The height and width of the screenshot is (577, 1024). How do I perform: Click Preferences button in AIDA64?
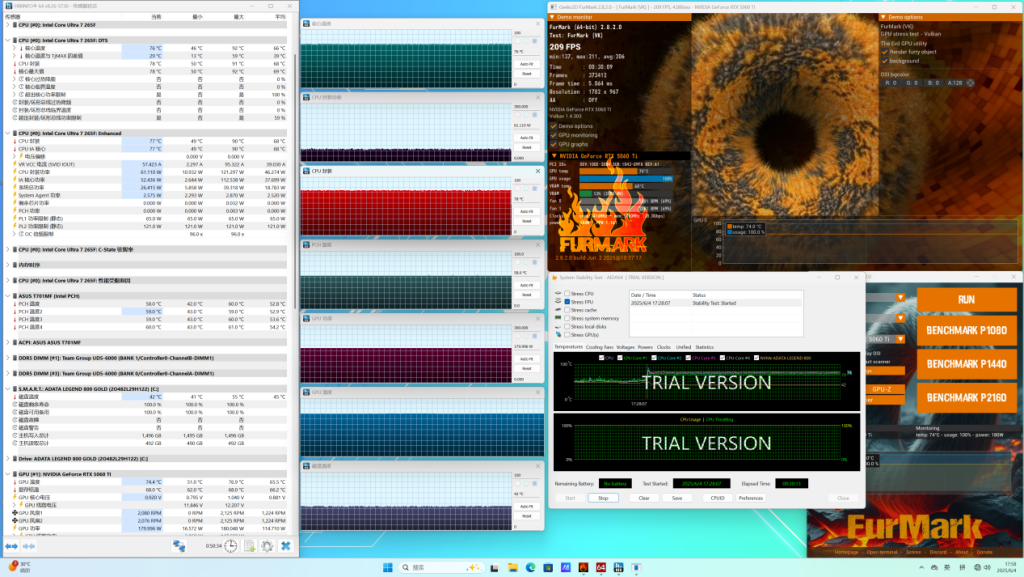(750, 498)
